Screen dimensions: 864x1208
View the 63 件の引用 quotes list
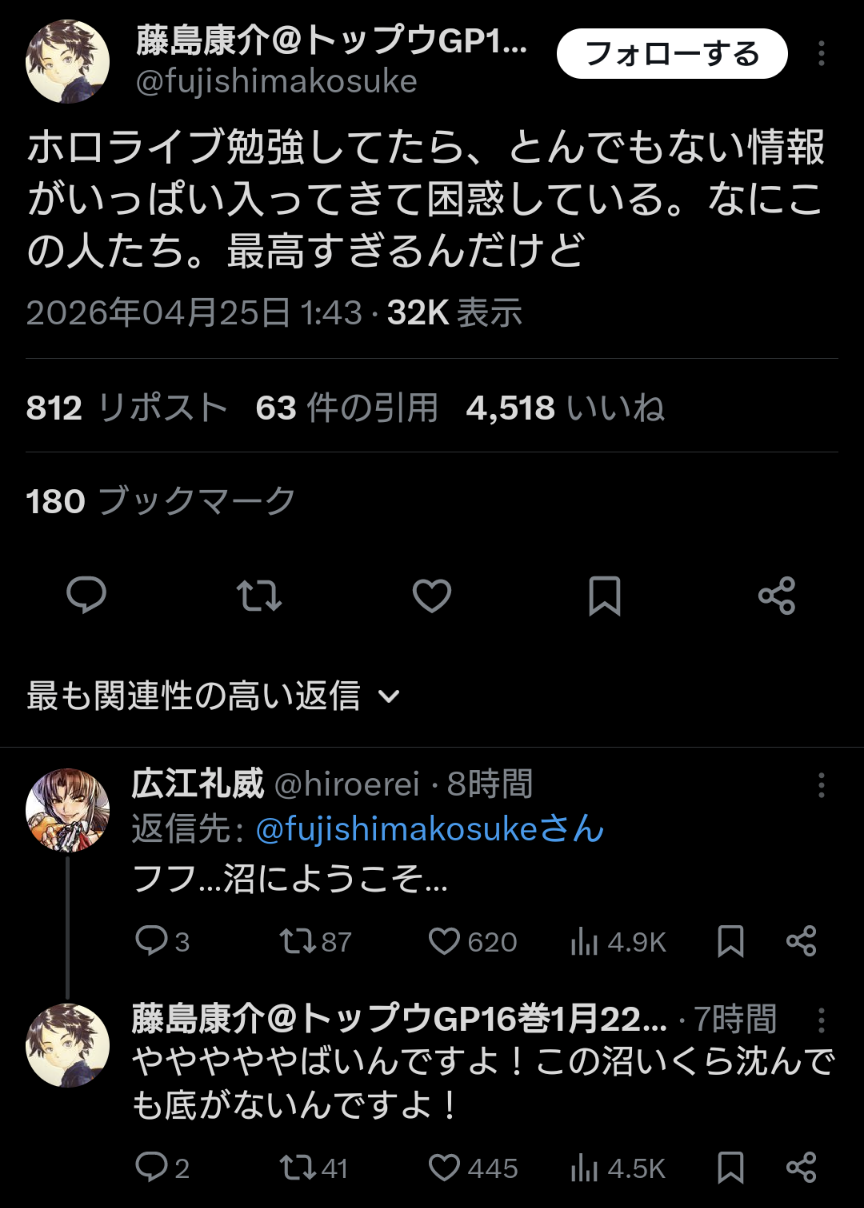pyautogui.click(x=347, y=408)
